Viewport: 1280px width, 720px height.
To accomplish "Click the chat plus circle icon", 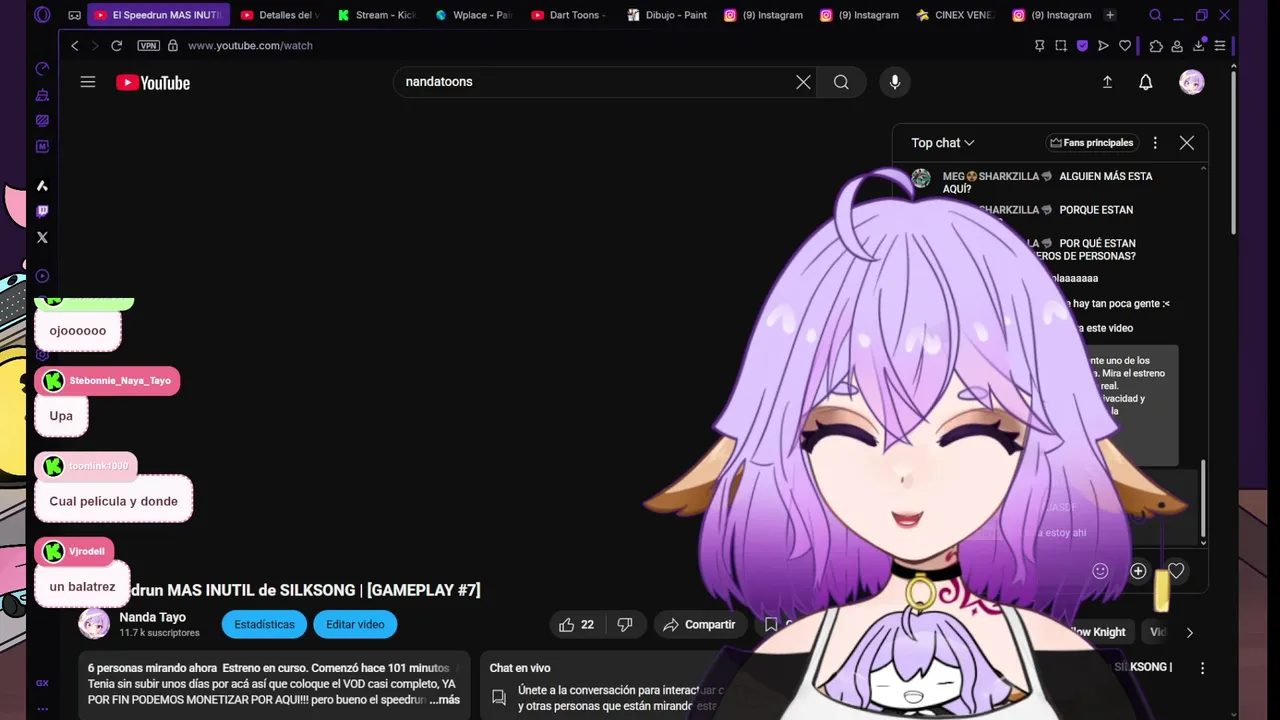I will tap(1138, 571).
